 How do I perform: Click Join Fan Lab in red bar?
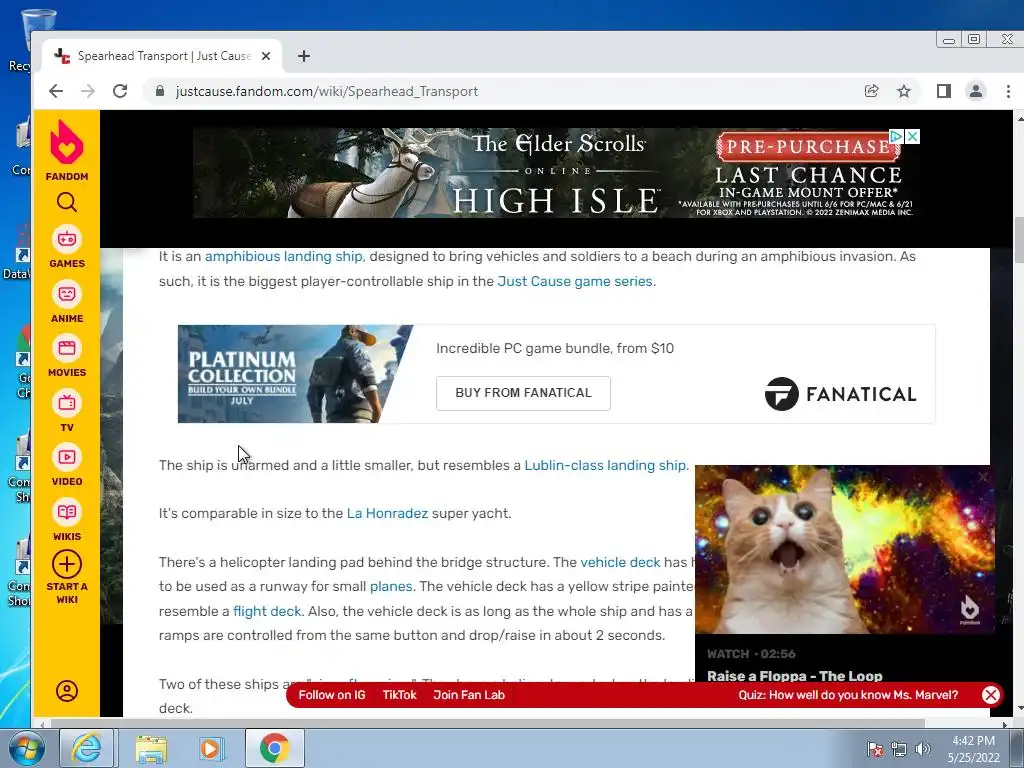click(469, 695)
